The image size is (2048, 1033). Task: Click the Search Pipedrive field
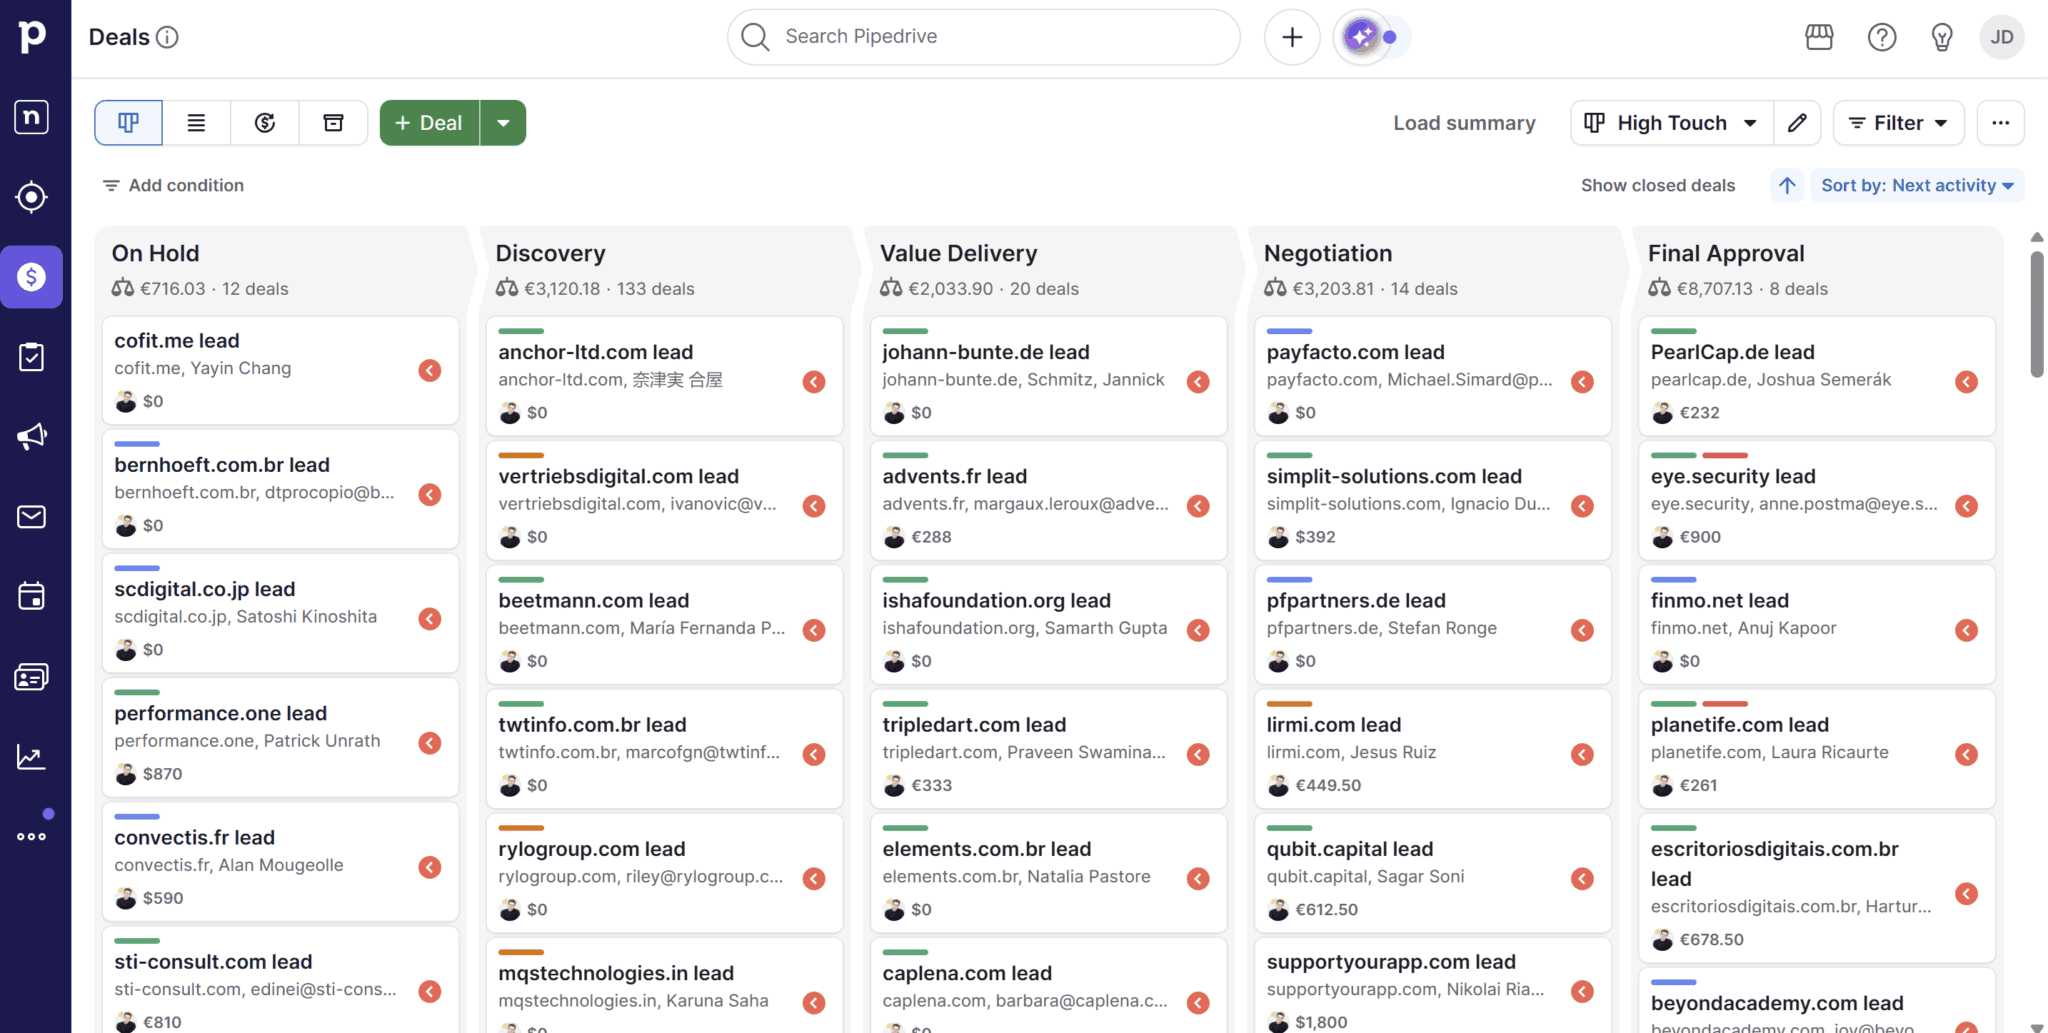click(984, 37)
